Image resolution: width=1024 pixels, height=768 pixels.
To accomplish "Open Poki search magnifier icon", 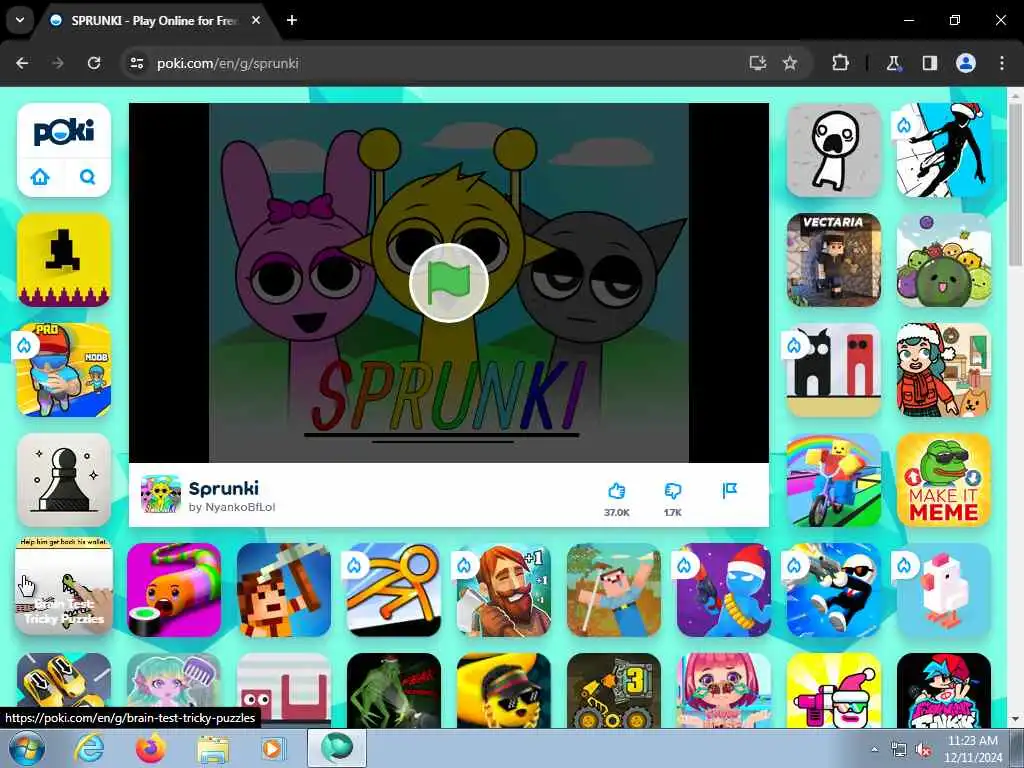I will pos(88,176).
